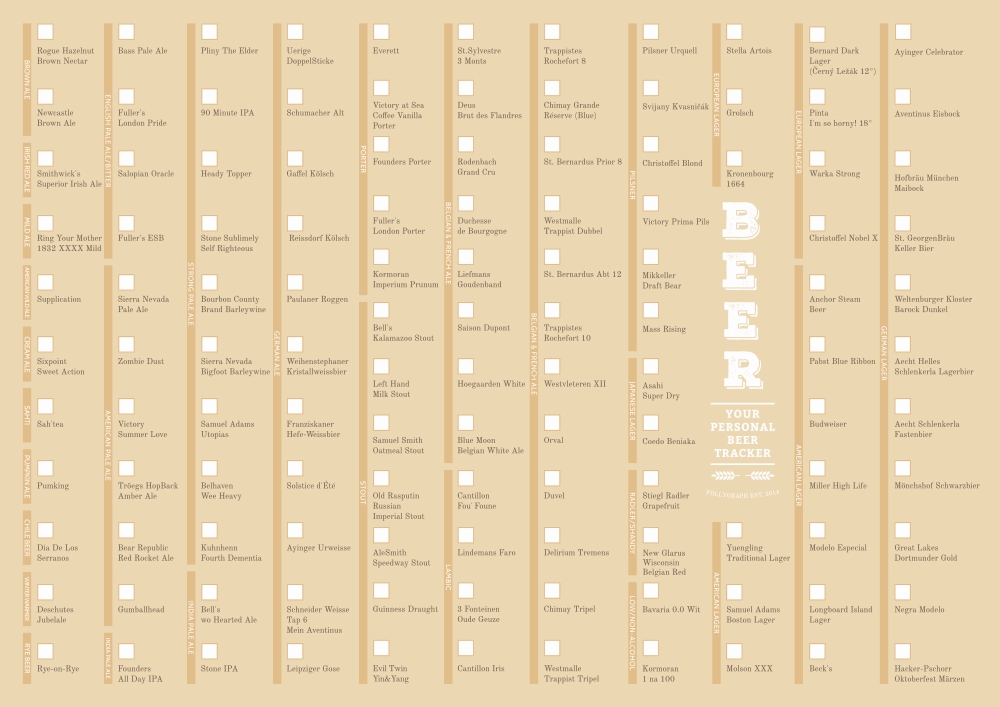The width and height of the screenshot is (1000, 707).
Task: Click the Yuengling Traditional Lager label
Action: pos(758,553)
